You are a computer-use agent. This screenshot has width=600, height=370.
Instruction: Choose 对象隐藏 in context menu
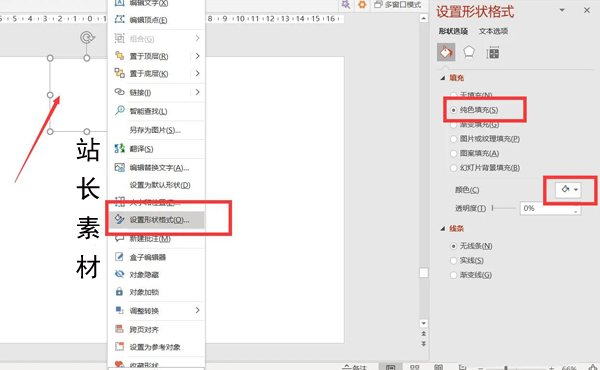(x=156, y=275)
